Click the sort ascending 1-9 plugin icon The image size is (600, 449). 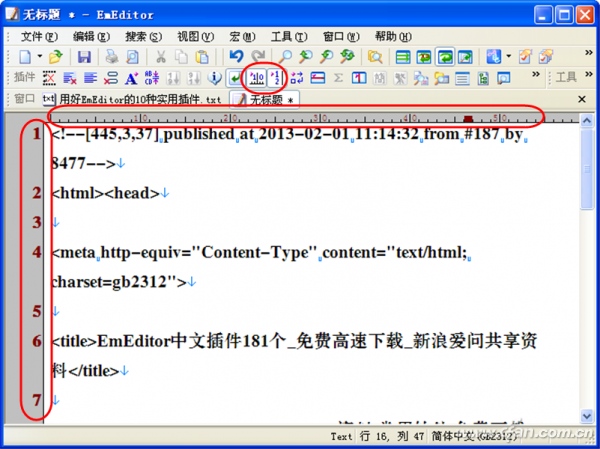[x=173, y=78]
